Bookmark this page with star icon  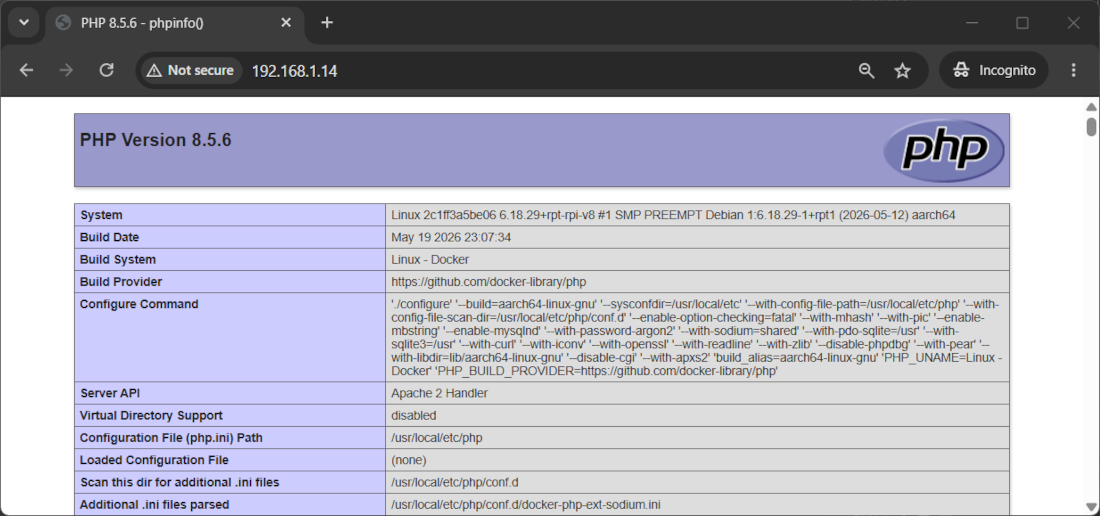(902, 70)
